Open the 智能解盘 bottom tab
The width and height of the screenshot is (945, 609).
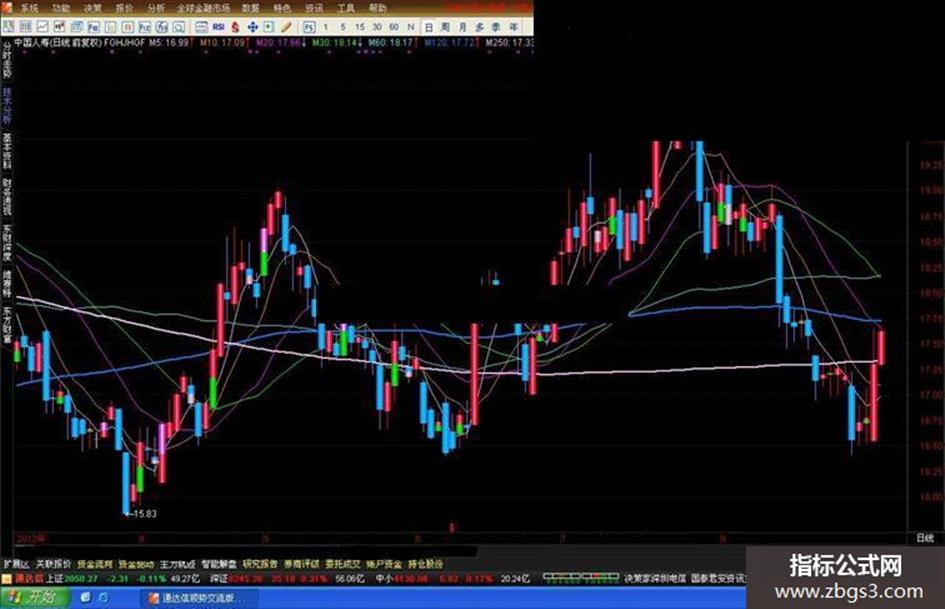(x=219, y=564)
